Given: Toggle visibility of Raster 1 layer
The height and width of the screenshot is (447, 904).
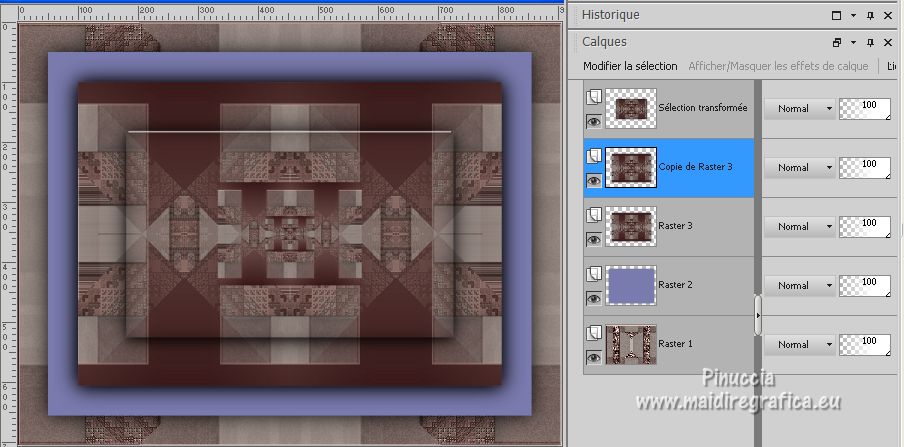Looking at the screenshot, I should [x=594, y=358].
